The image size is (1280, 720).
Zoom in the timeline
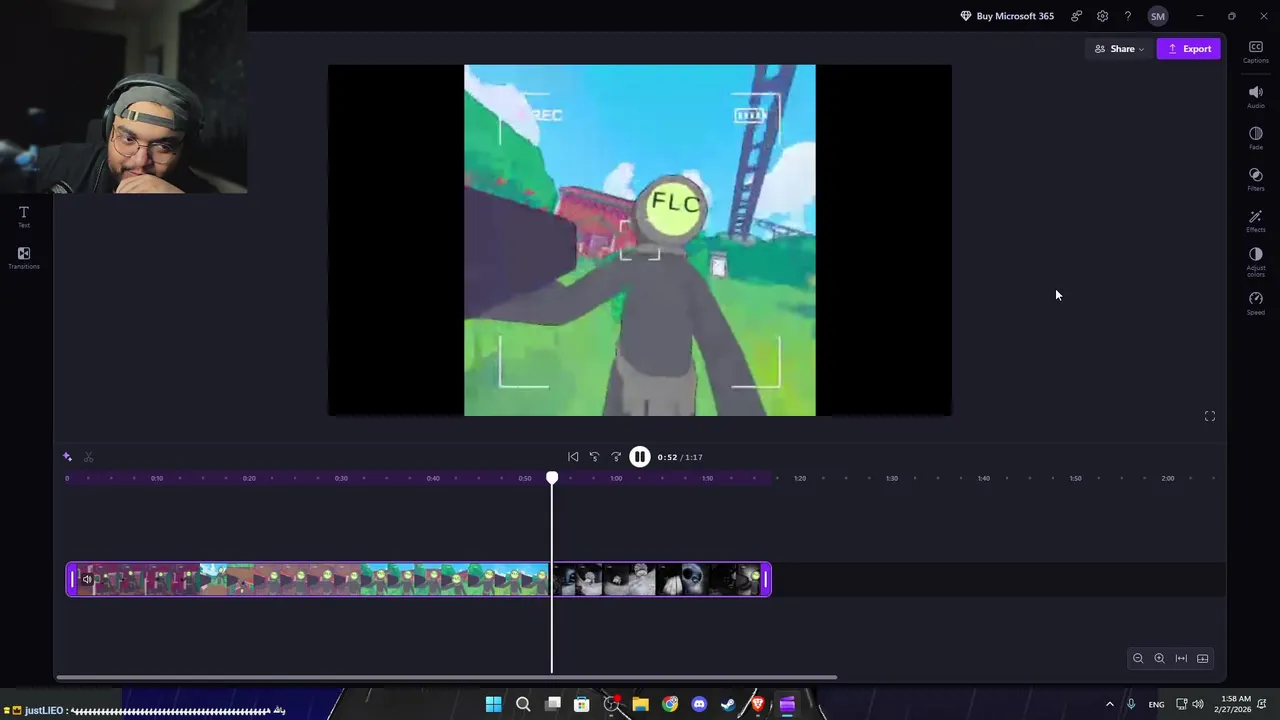[x=1159, y=658]
